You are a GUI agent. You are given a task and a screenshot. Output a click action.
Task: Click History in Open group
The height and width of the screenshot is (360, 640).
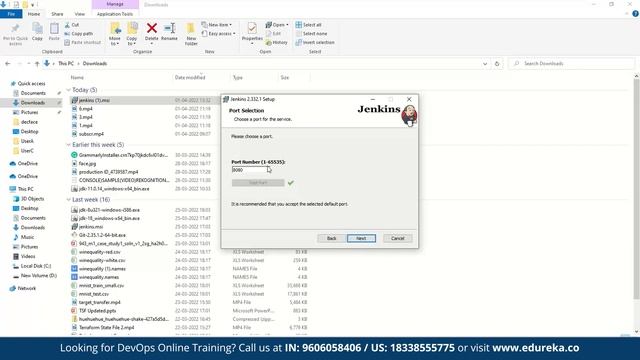277,42
